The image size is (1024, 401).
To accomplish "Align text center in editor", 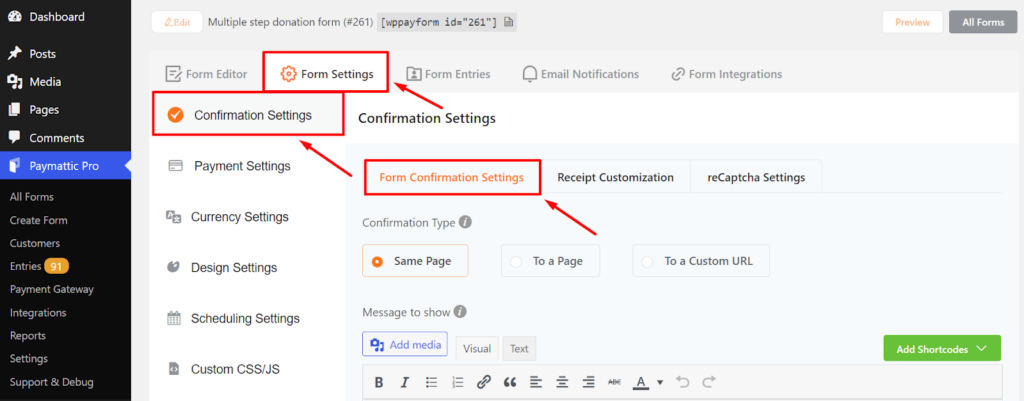I will (562, 382).
